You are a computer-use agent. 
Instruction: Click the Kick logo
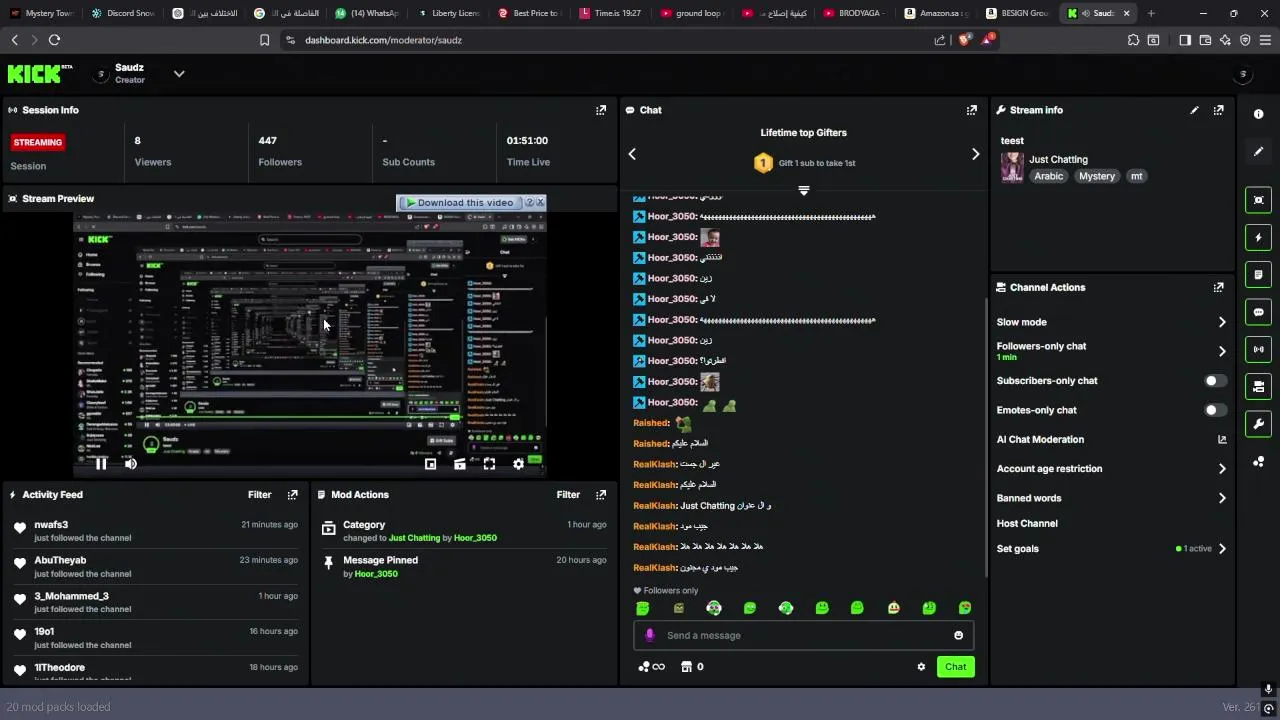[x=40, y=74]
